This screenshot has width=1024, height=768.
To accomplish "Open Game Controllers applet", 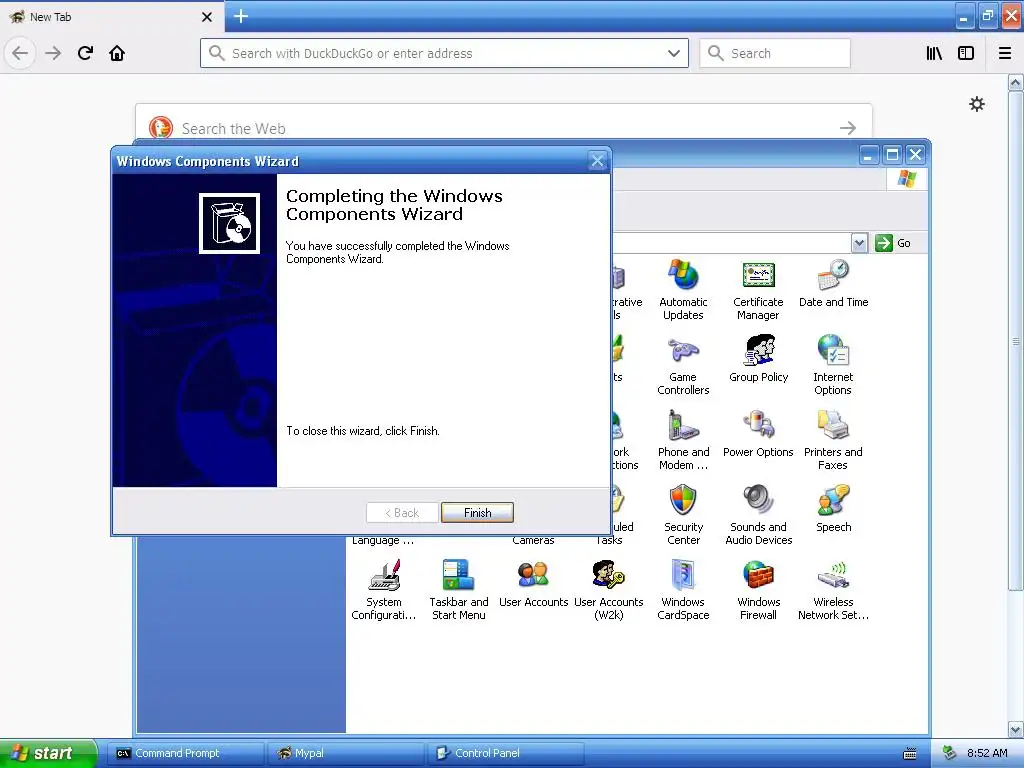I will point(683,365).
